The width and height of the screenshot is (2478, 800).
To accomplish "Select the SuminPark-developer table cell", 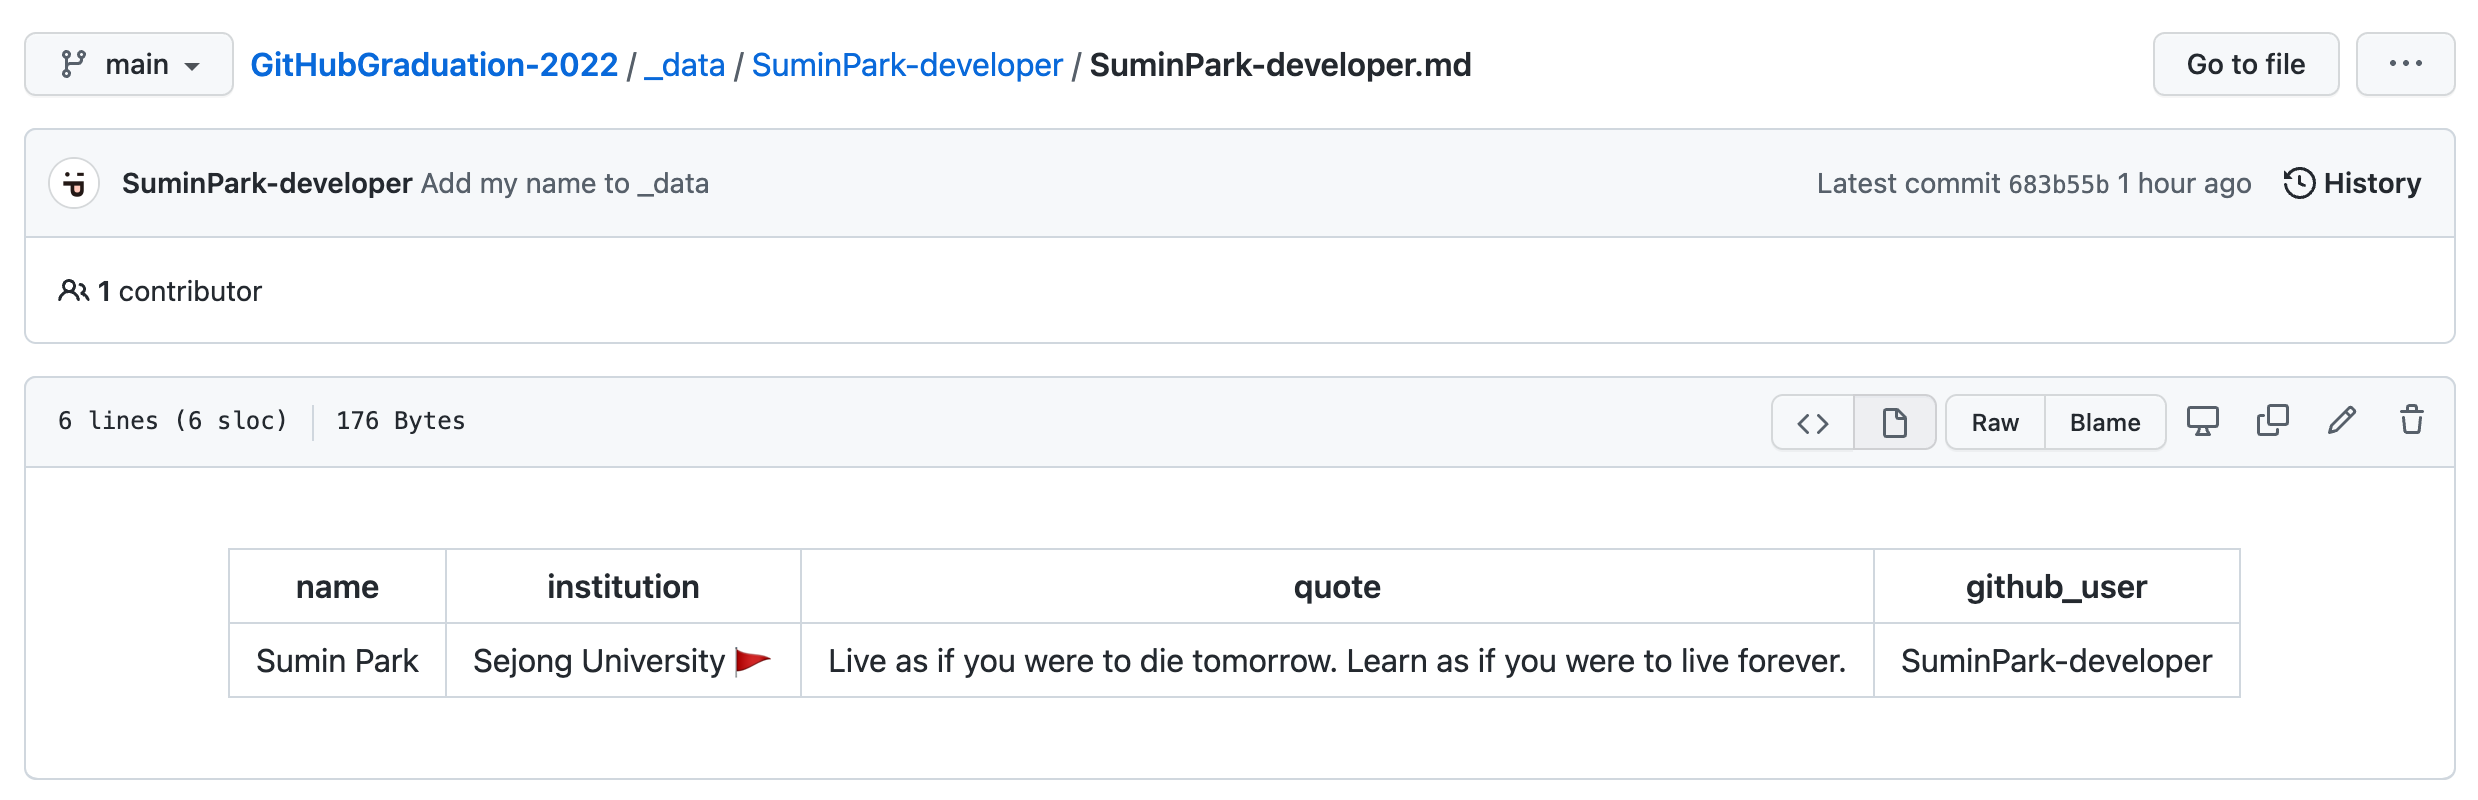I will point(2057,660).
